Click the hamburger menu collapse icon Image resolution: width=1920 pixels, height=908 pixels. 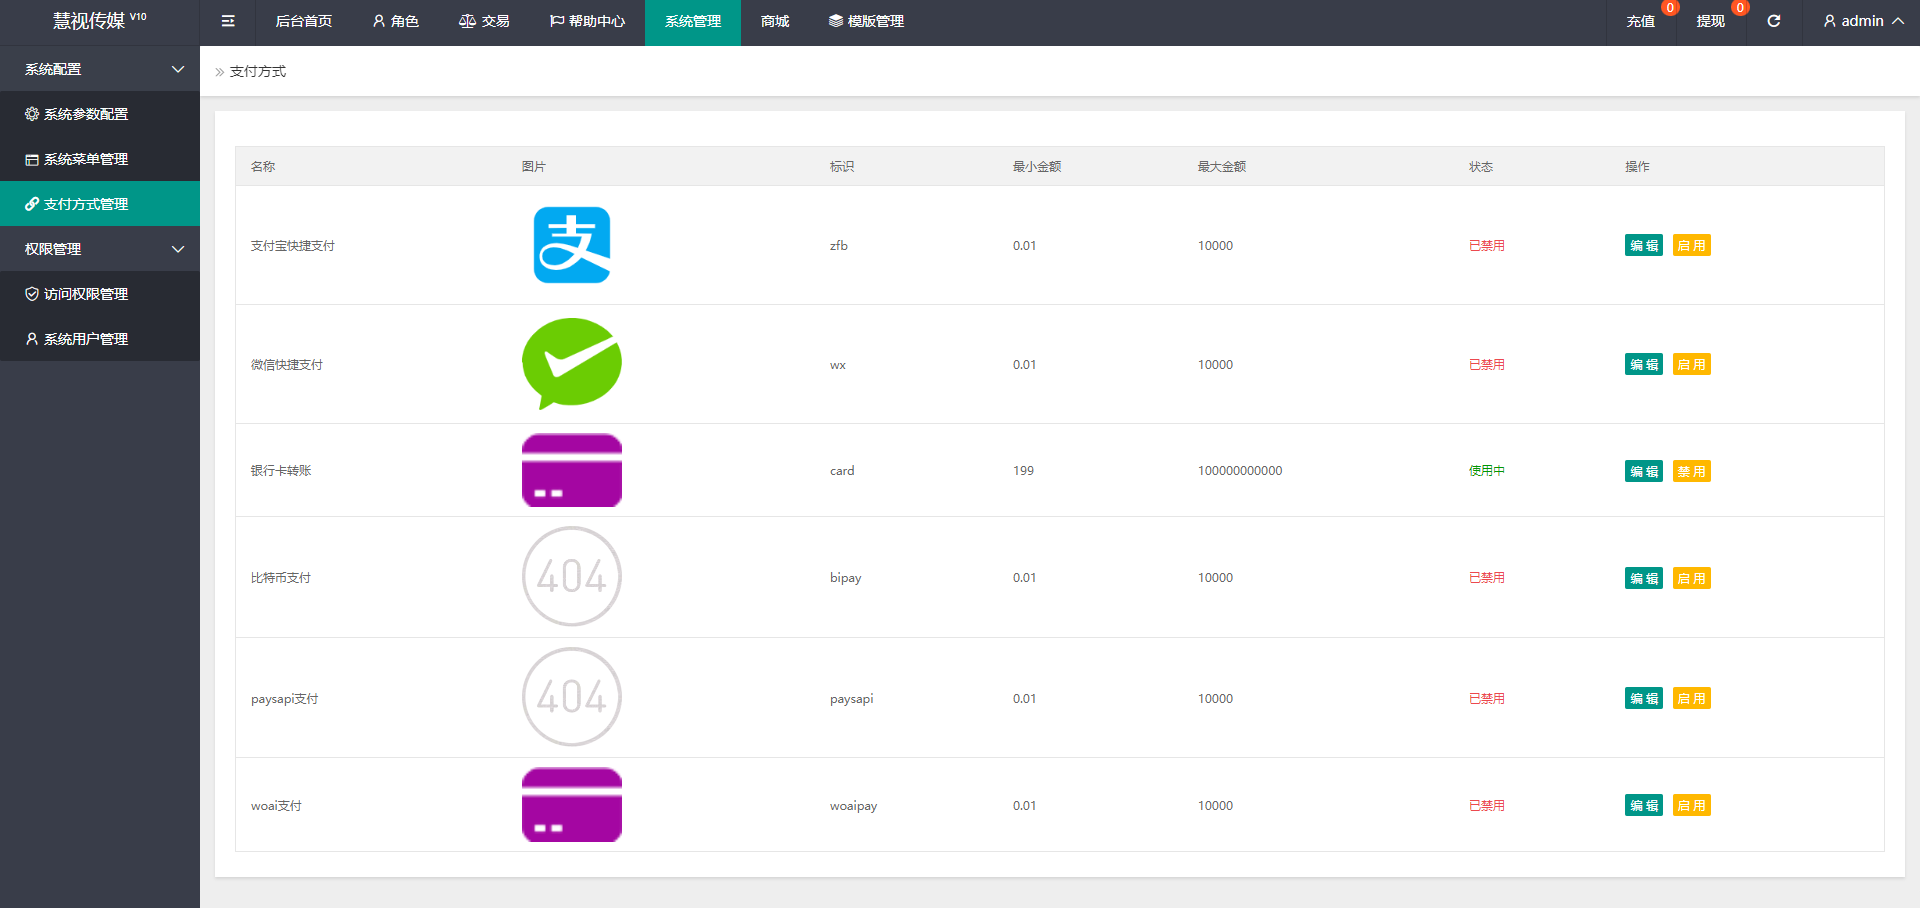[x=228, y=21]
